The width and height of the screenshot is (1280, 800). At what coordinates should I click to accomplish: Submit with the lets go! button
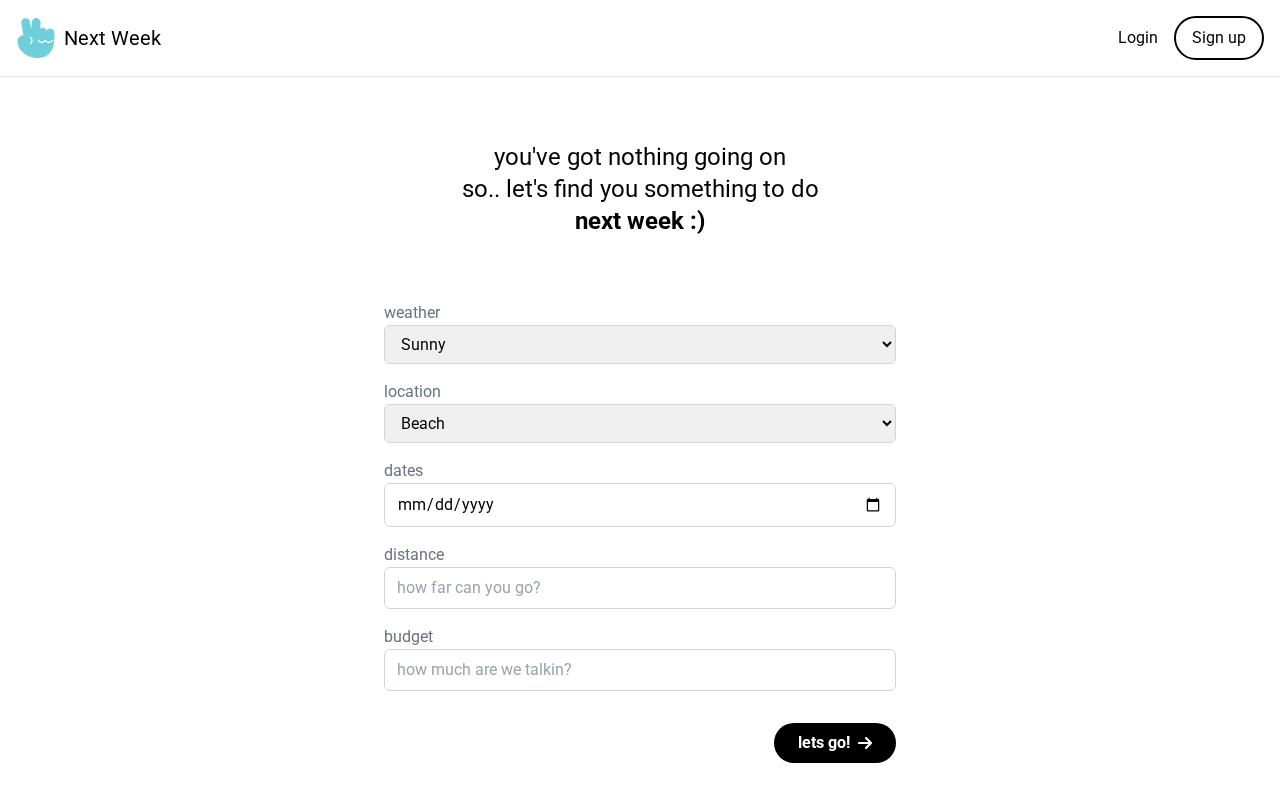(x=823, y=743)
